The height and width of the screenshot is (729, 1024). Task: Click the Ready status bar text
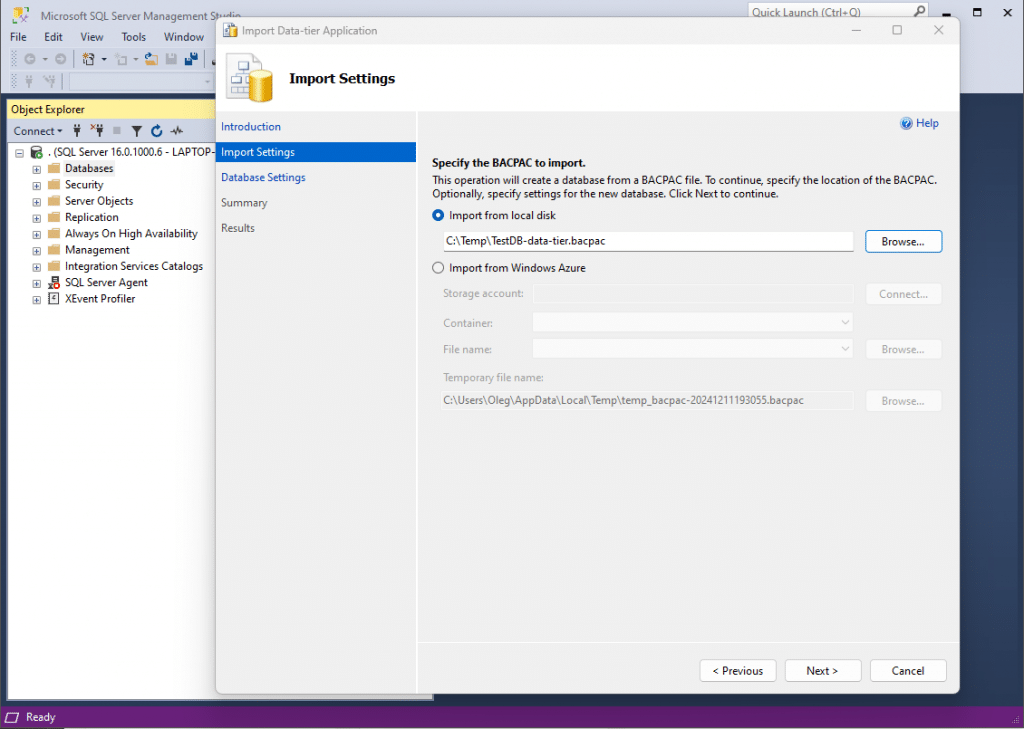coord(40,717)
